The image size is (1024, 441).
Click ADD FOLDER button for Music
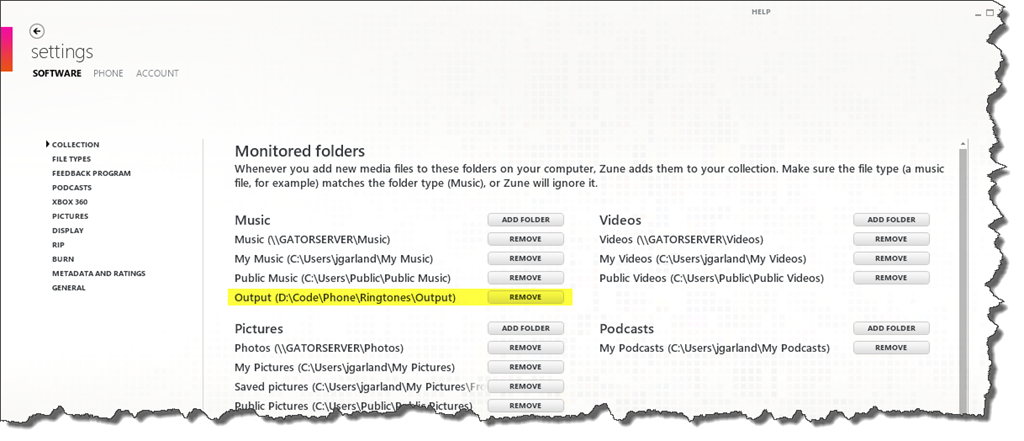pos(525,220)
